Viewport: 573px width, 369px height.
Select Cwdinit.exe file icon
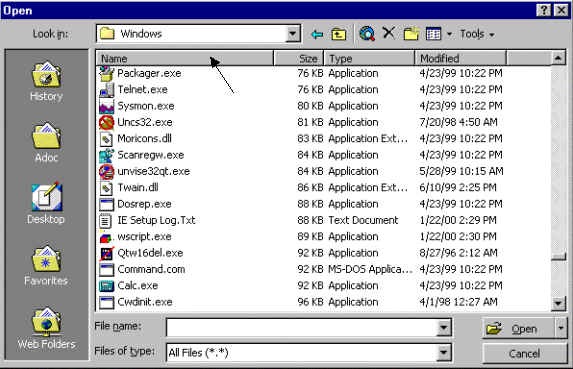click(x=106, y=302)
